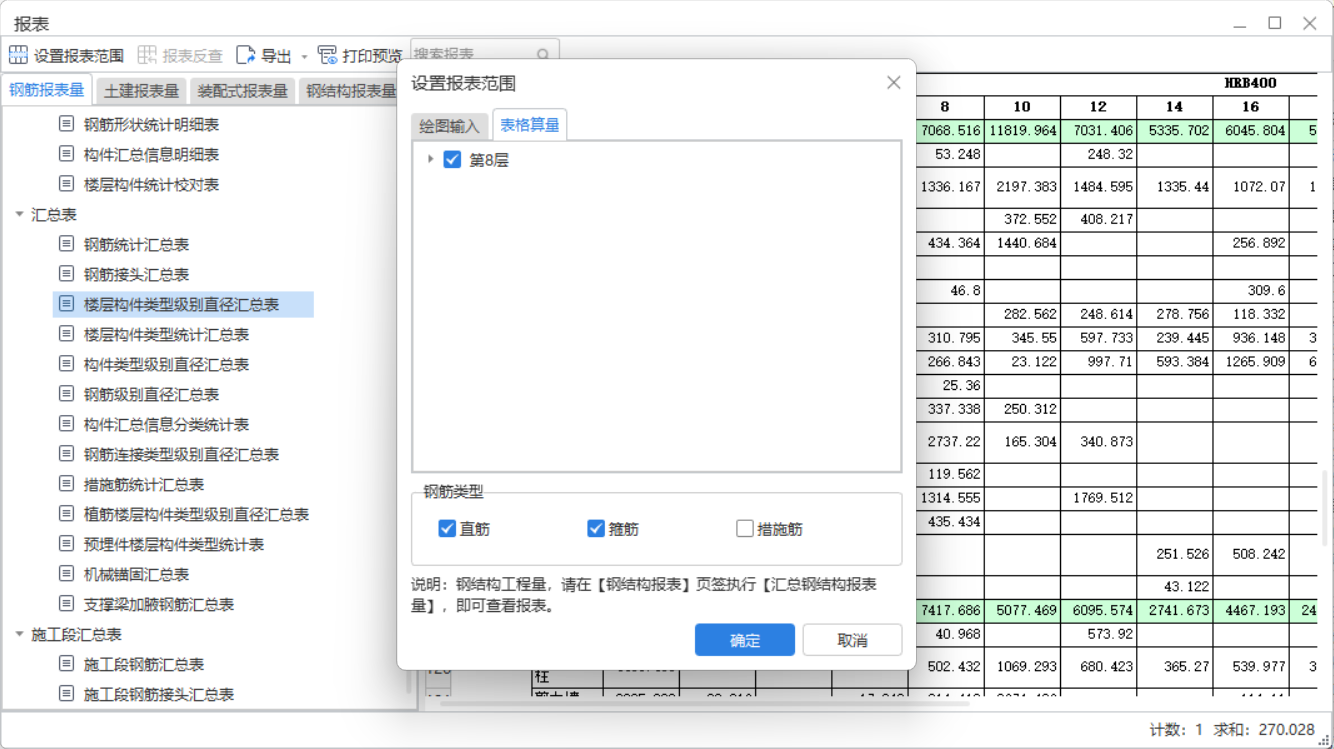Click the report icon beside 钢筋统计汇总表
This screenshot has height=749, width=1334.
click(65, 243)
